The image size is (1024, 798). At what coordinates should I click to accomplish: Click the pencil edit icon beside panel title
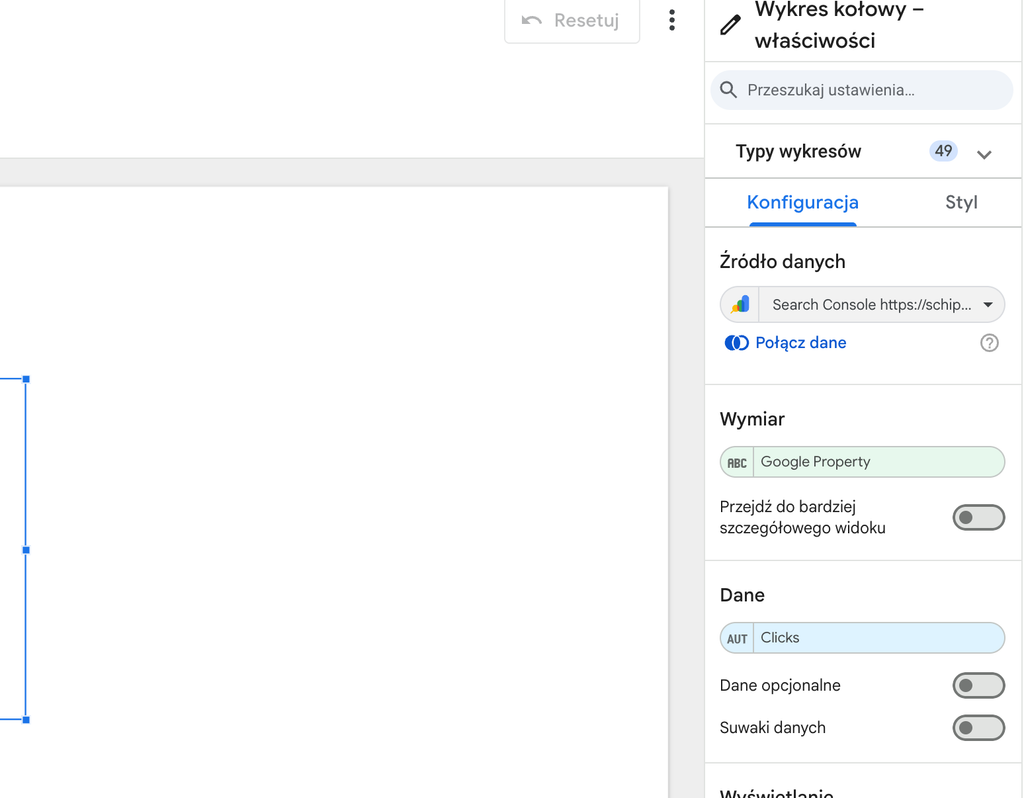pyautogui.click(x=730, y=25)
